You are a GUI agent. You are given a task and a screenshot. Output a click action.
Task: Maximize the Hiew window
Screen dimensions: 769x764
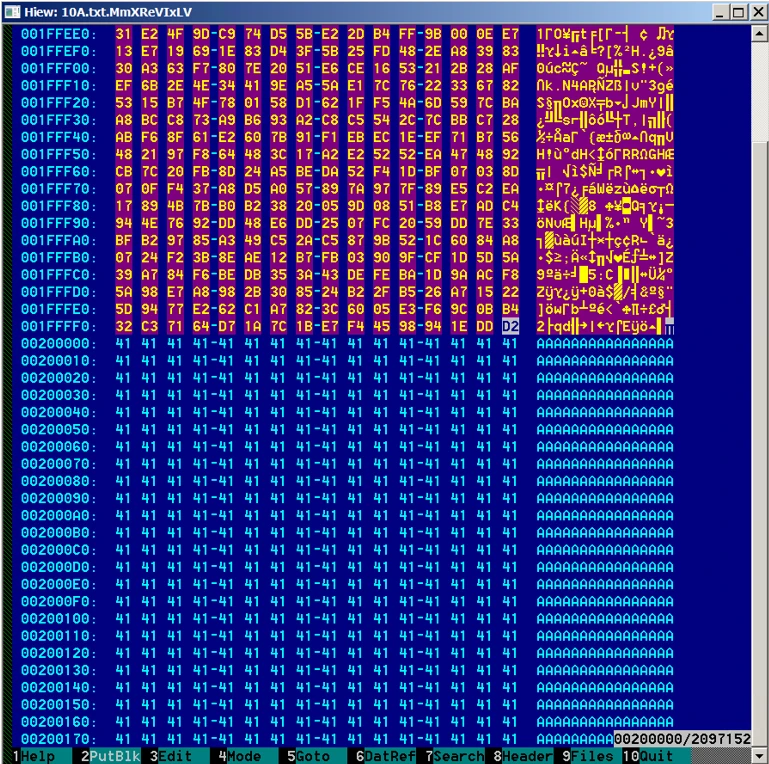pos(738,12)
